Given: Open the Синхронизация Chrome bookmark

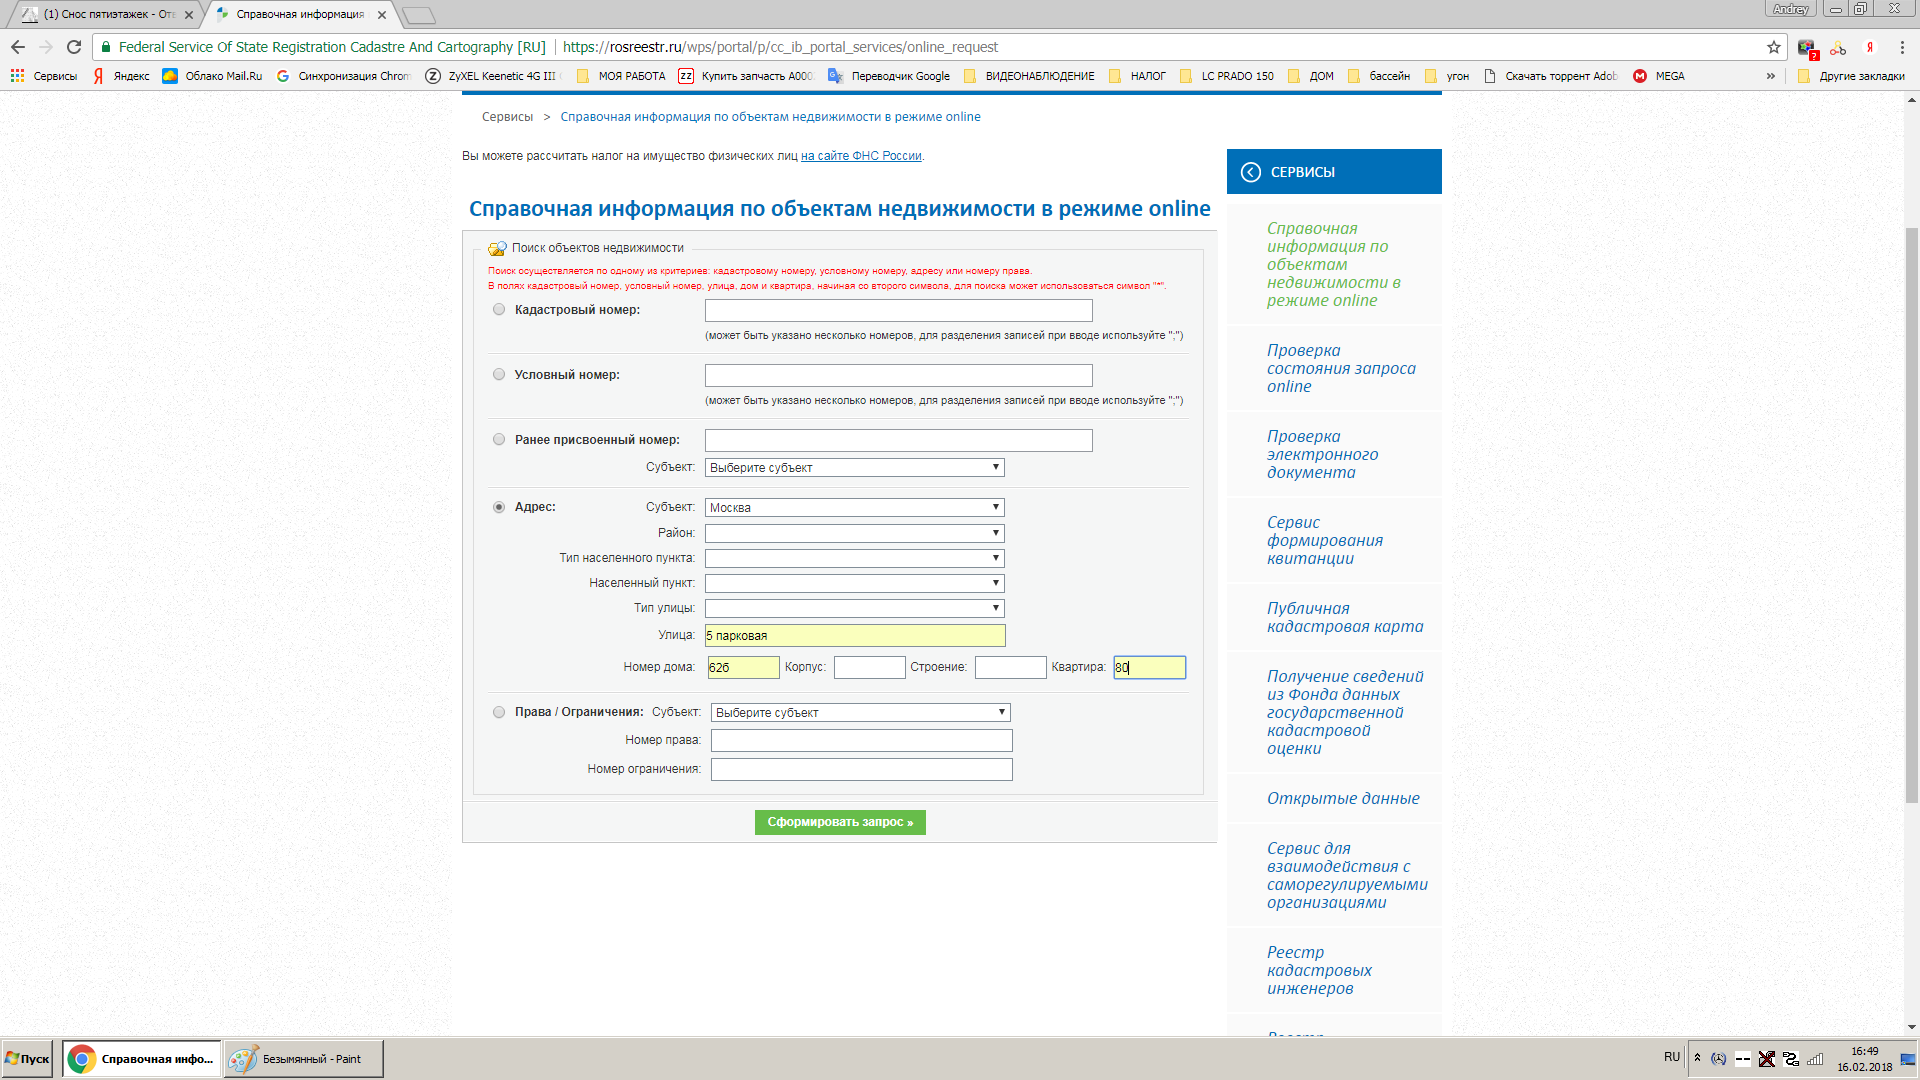Looking at the screenshot, I should pos(343,76).
